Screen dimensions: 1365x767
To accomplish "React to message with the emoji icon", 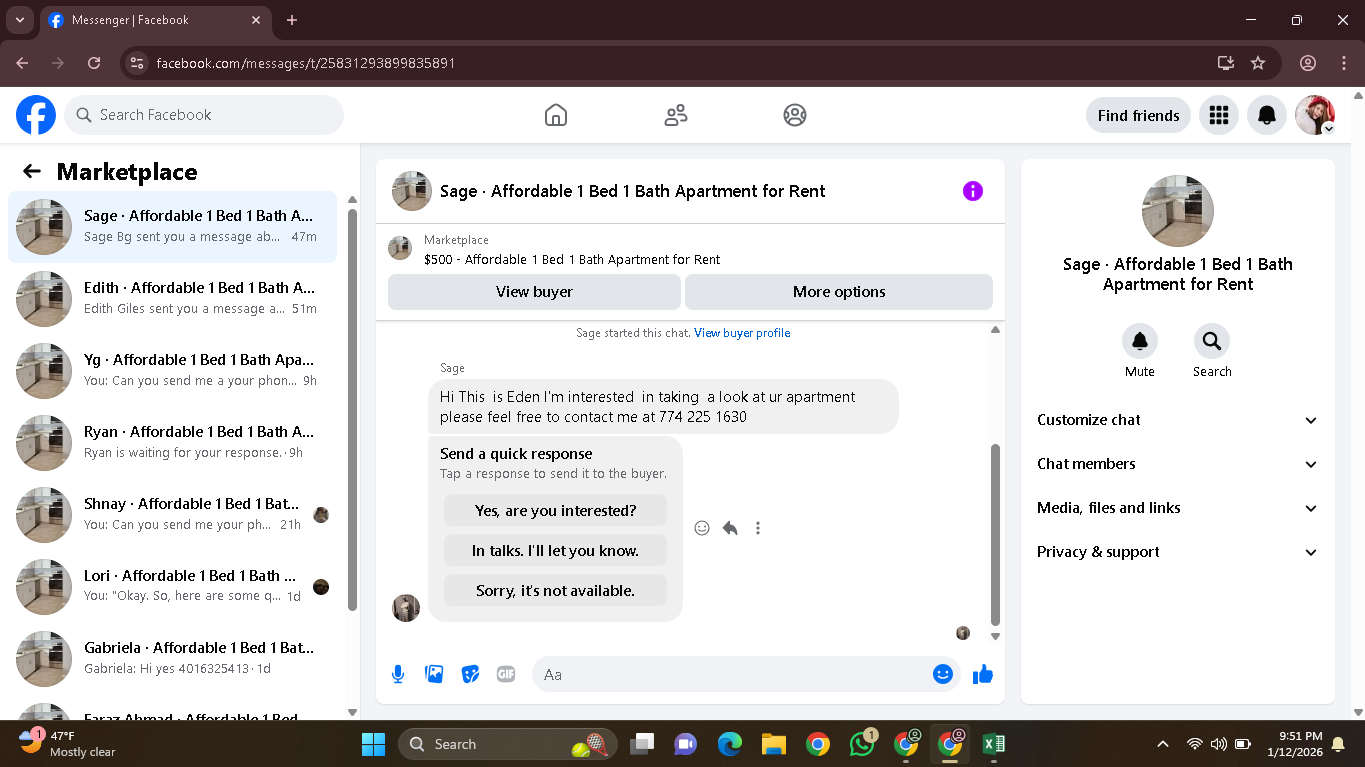I will [x=702, y=528].
